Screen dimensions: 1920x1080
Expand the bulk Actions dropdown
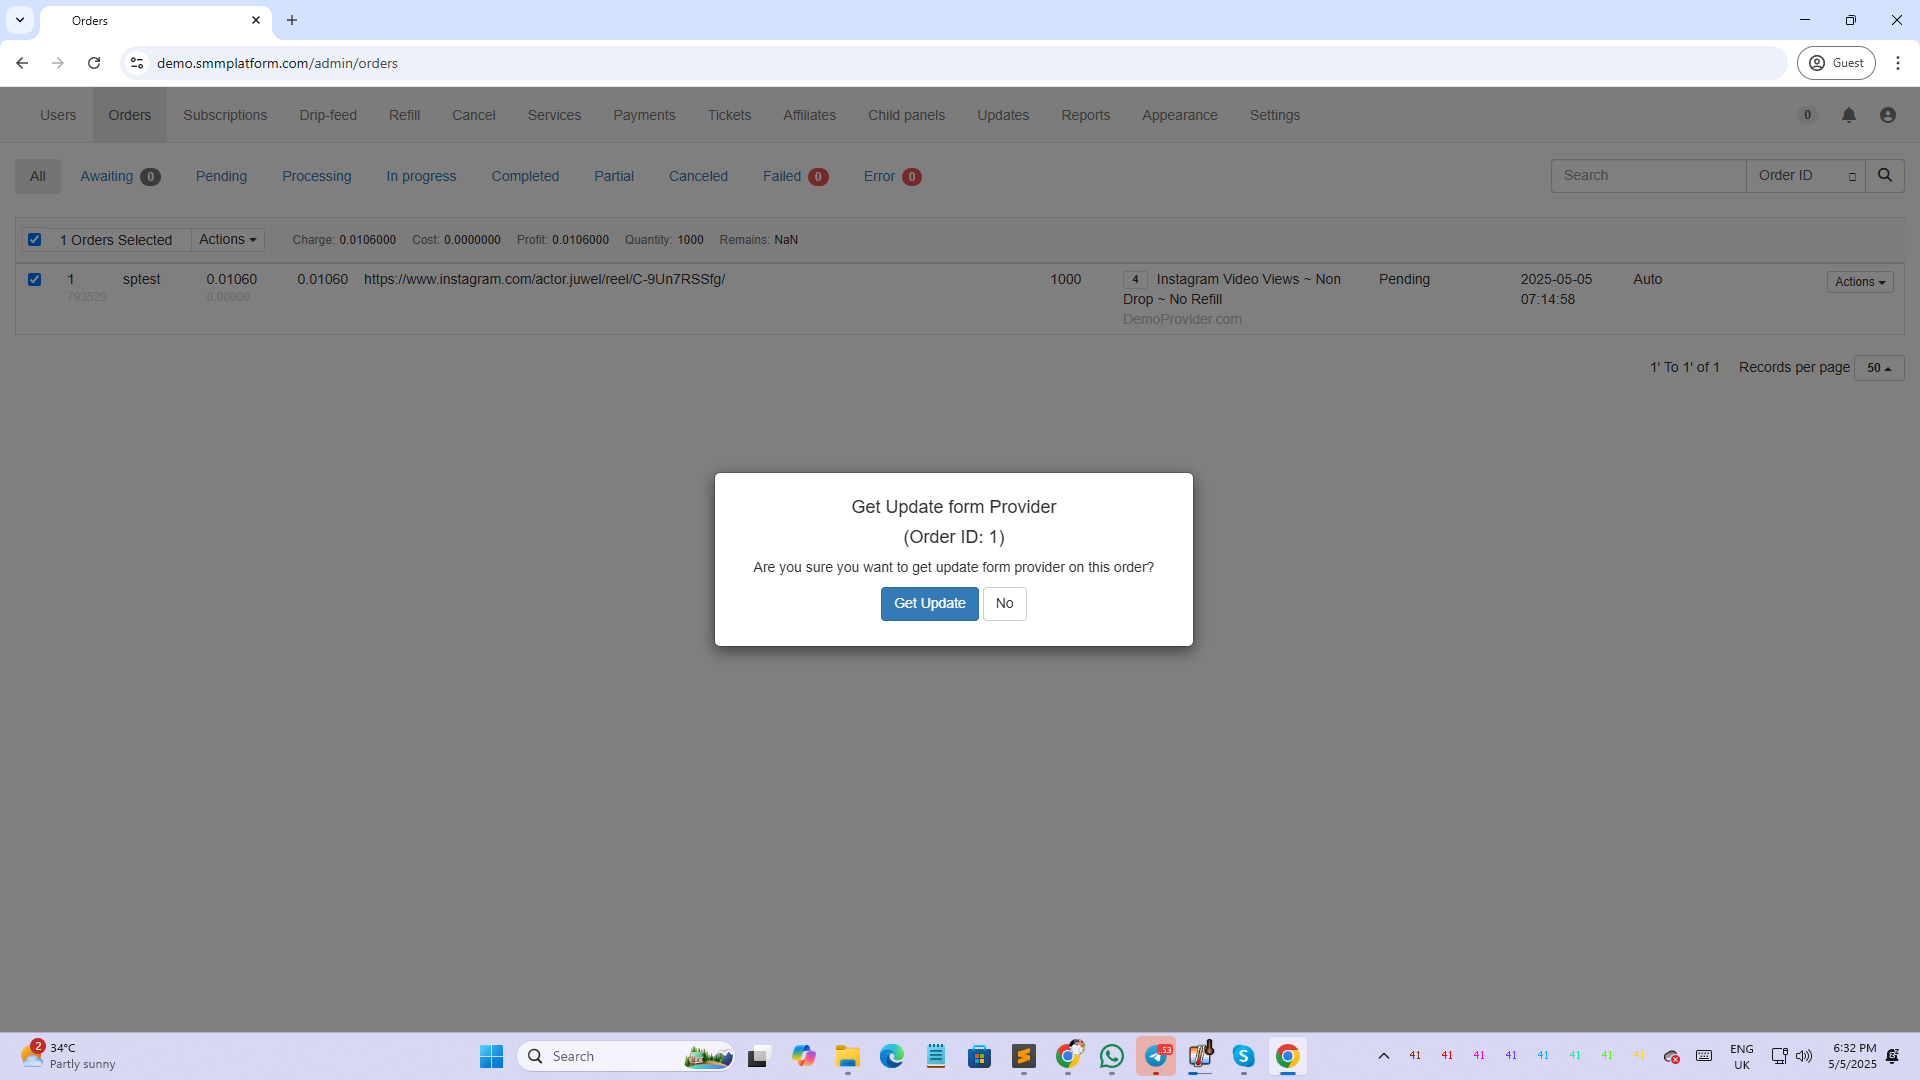click(227, 239)
